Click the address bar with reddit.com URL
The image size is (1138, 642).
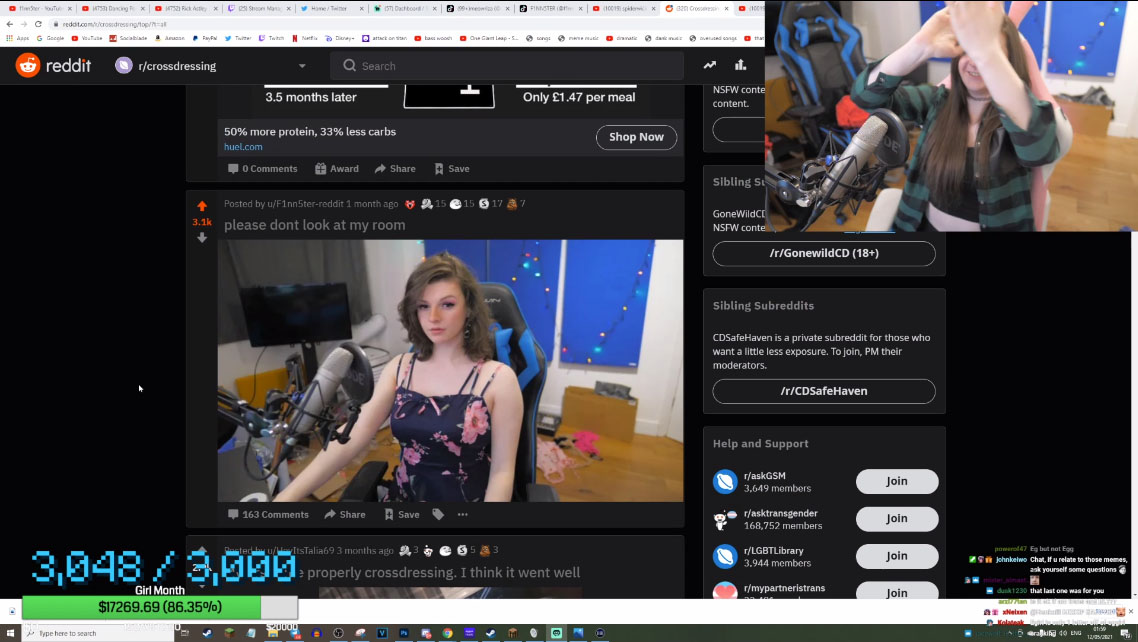pyautogui.click(x=406, y=24)
